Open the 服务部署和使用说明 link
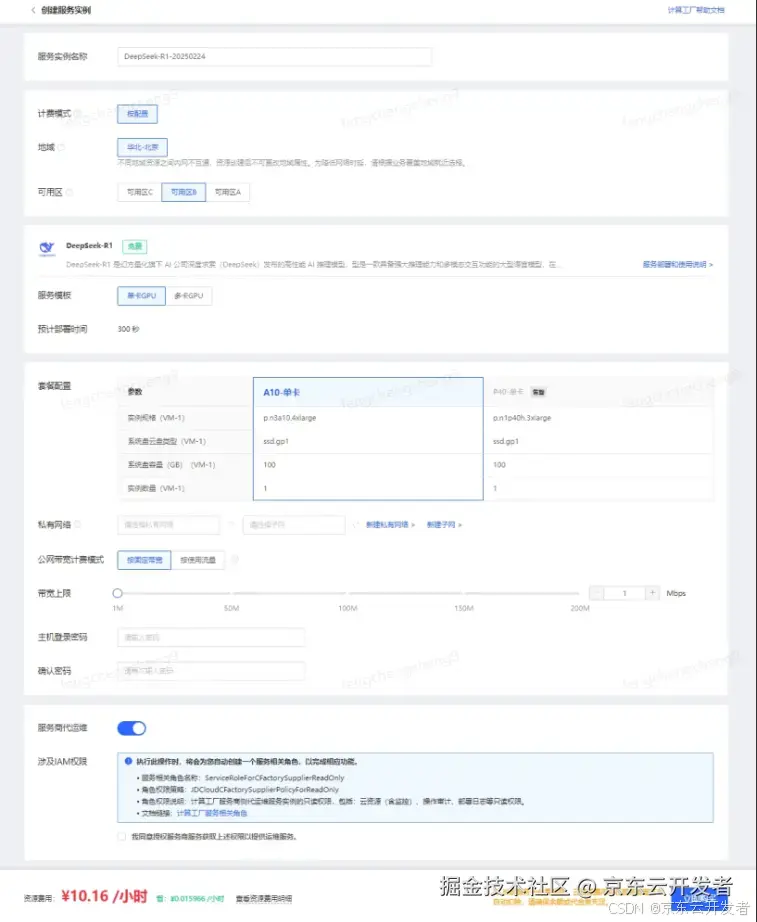757x922 pixels. click(677, 265)
